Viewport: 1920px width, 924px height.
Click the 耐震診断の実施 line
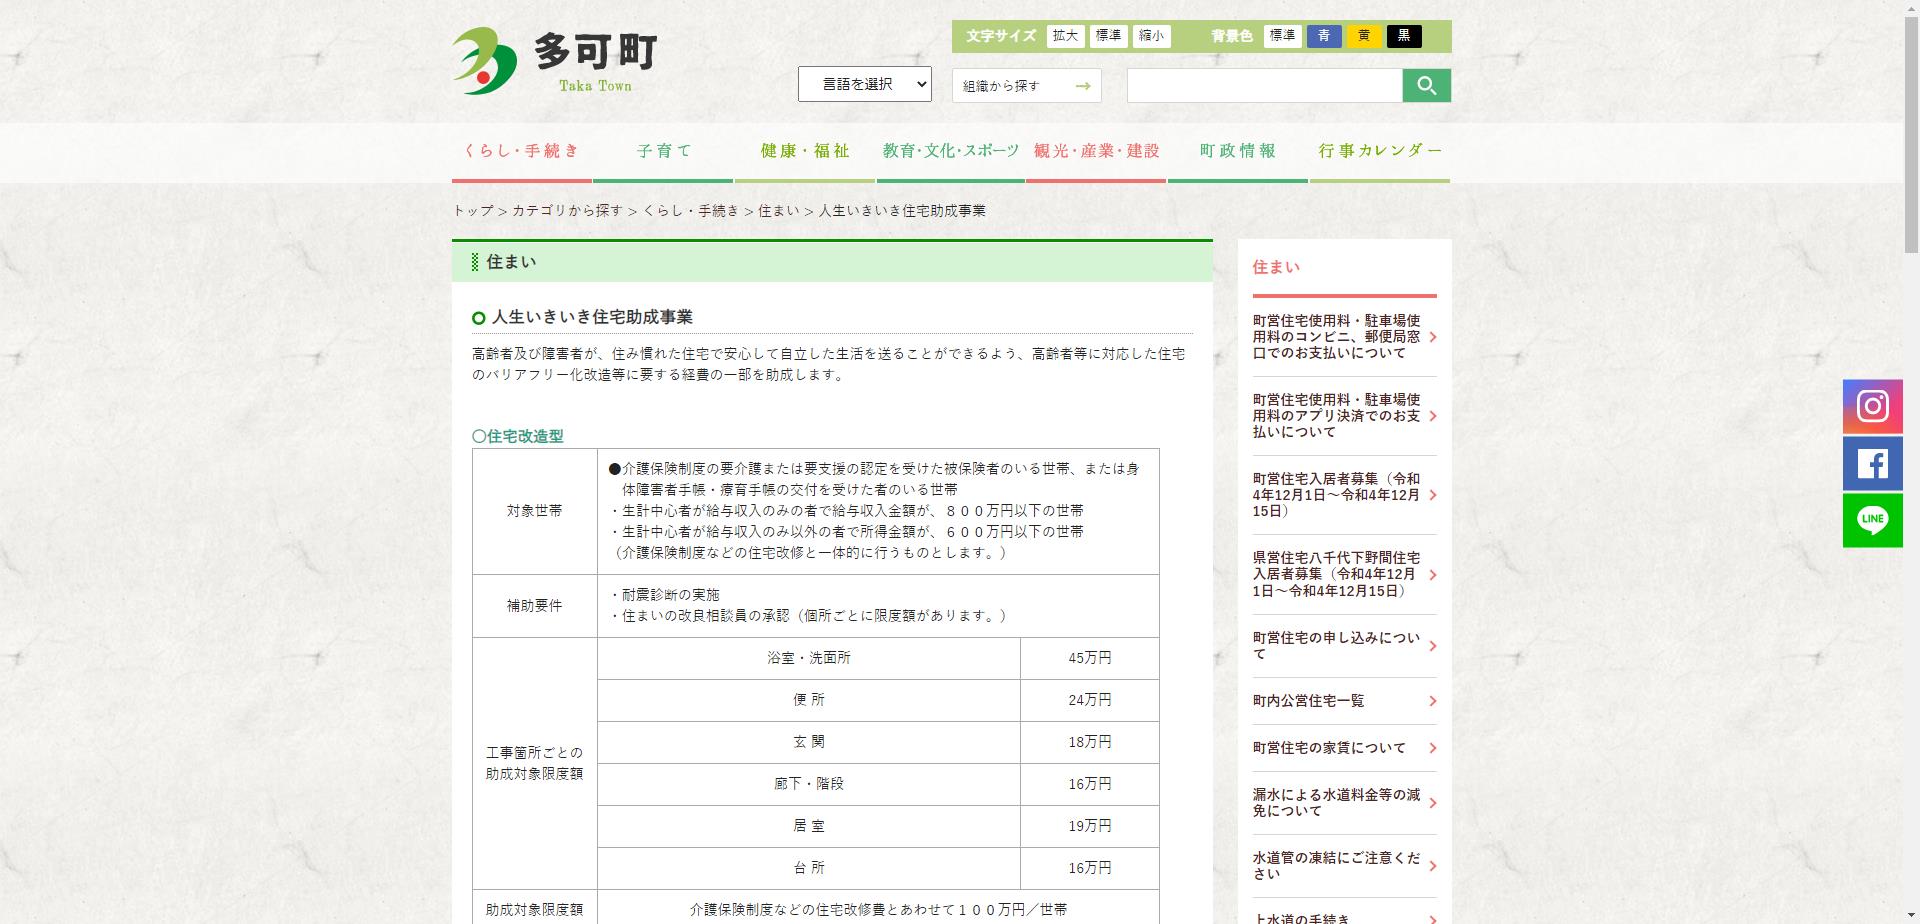[x=665, y=595]
